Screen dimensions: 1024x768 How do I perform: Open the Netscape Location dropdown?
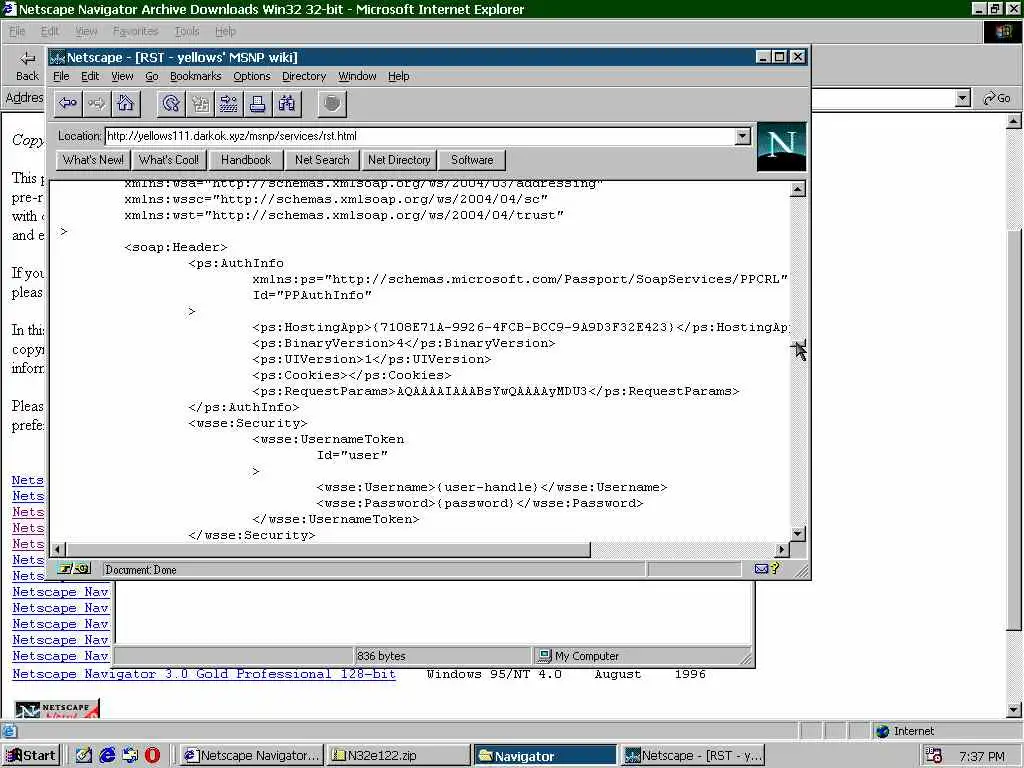point(742,136)
